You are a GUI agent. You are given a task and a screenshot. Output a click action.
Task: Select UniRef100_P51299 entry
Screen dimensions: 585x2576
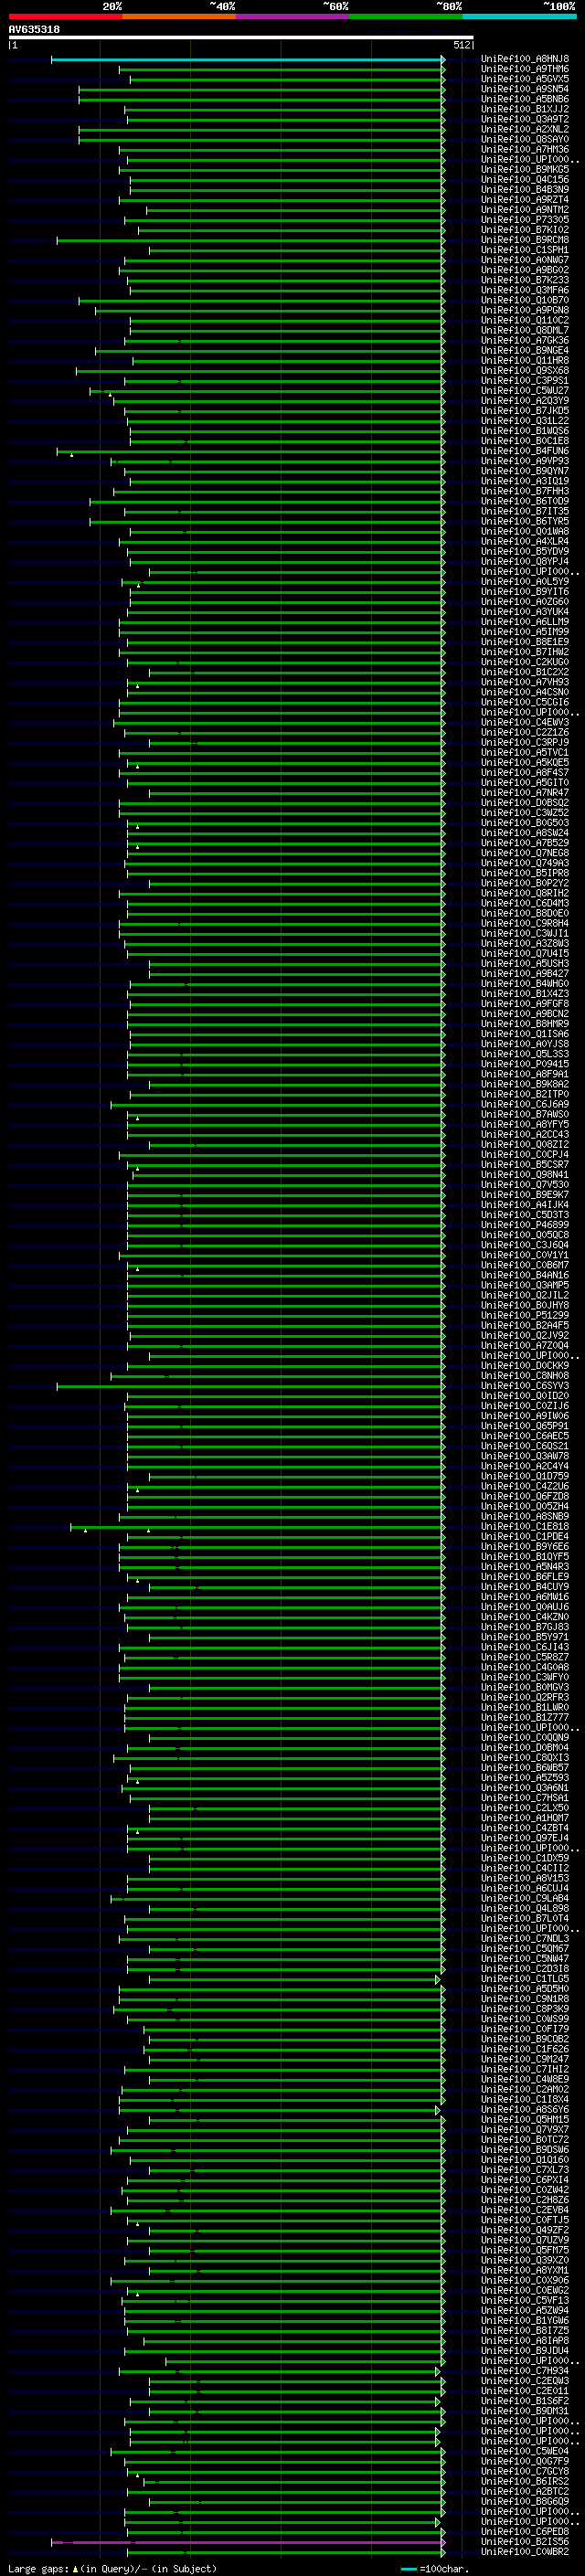(525, 1316)
